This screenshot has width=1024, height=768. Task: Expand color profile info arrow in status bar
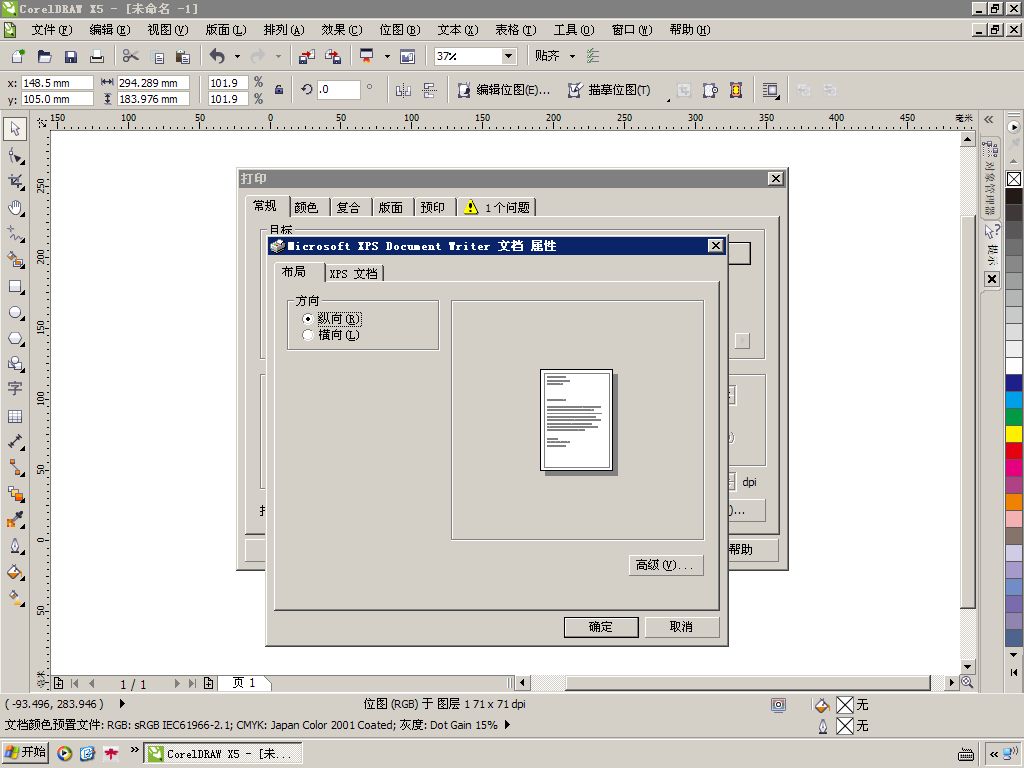point(507,725)
